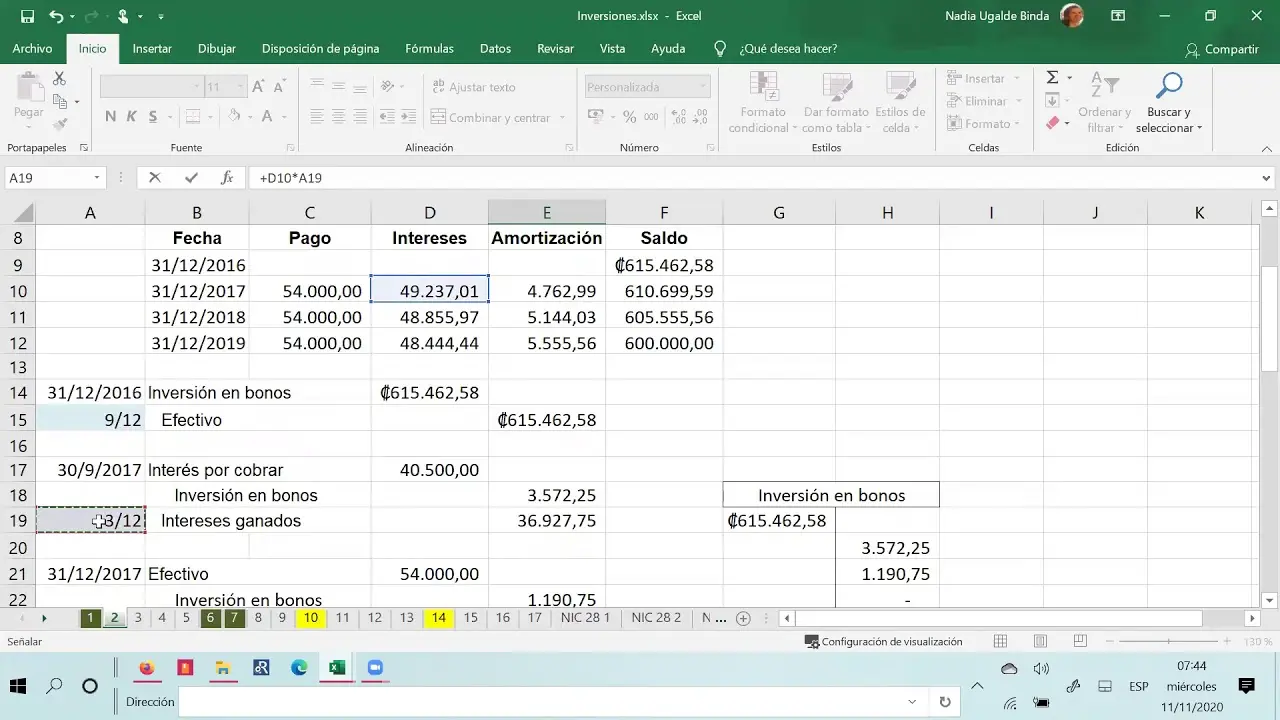Open Firefox from the taskbar
The image size is (1280, 720).
(147, 668)
